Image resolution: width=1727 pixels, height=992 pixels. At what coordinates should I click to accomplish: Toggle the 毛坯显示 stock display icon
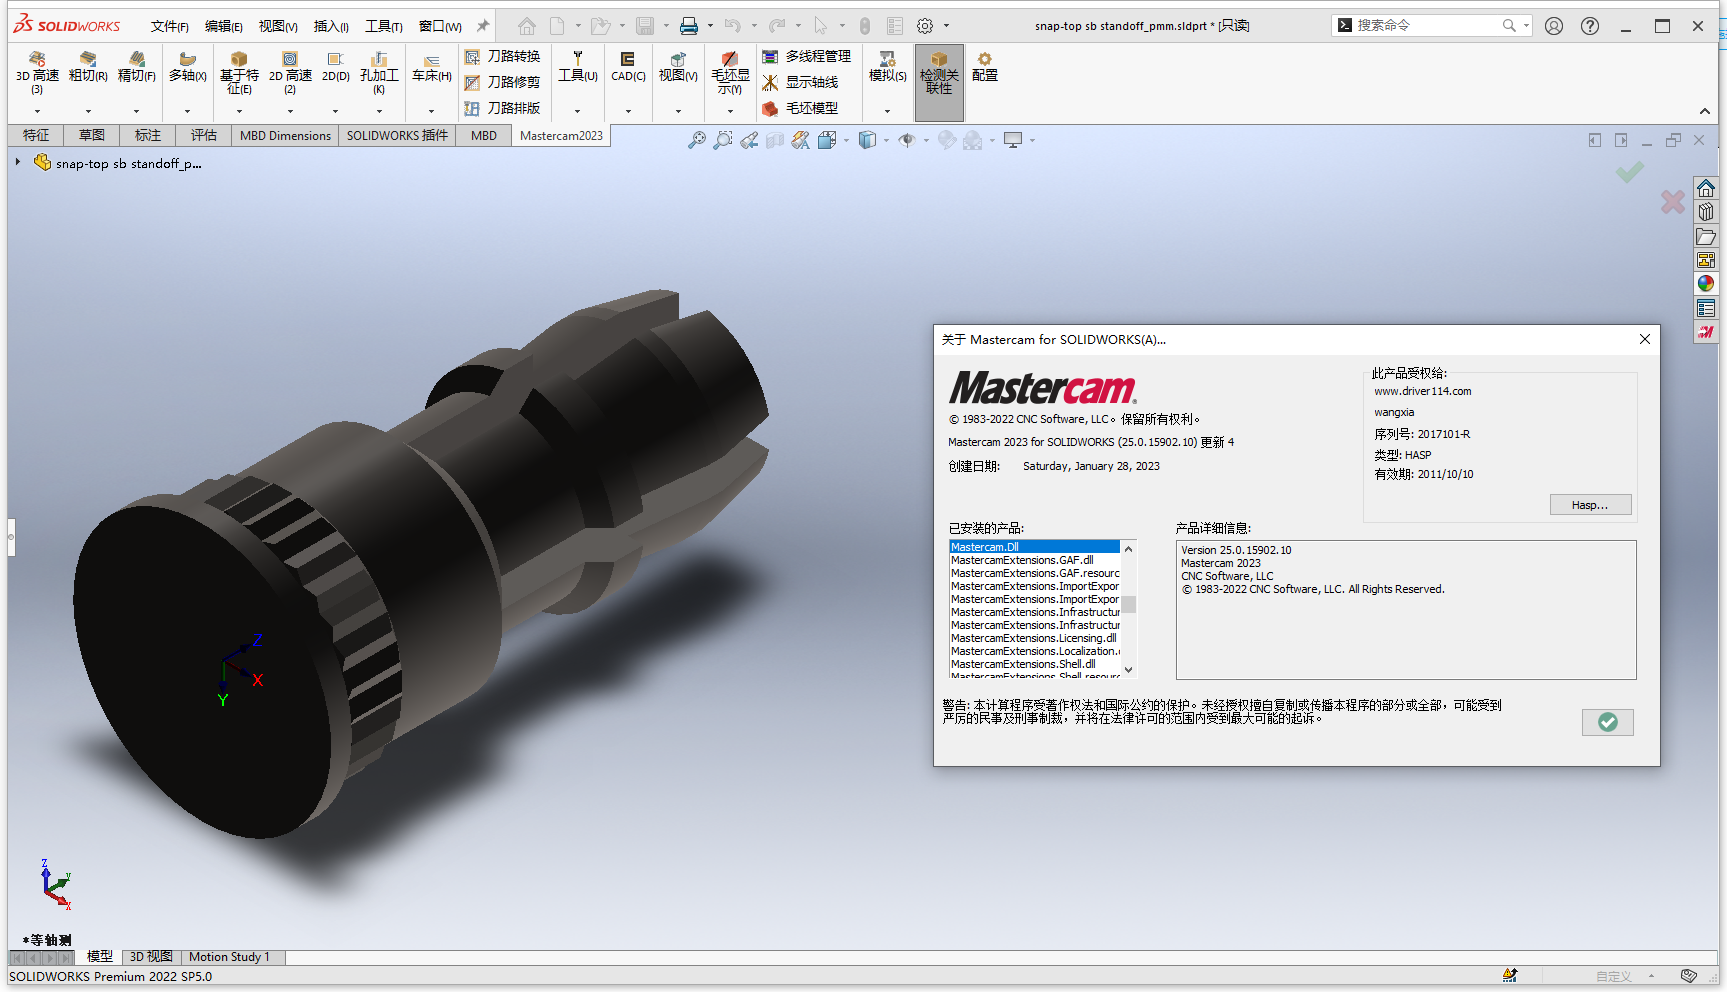tap(730, 72)
